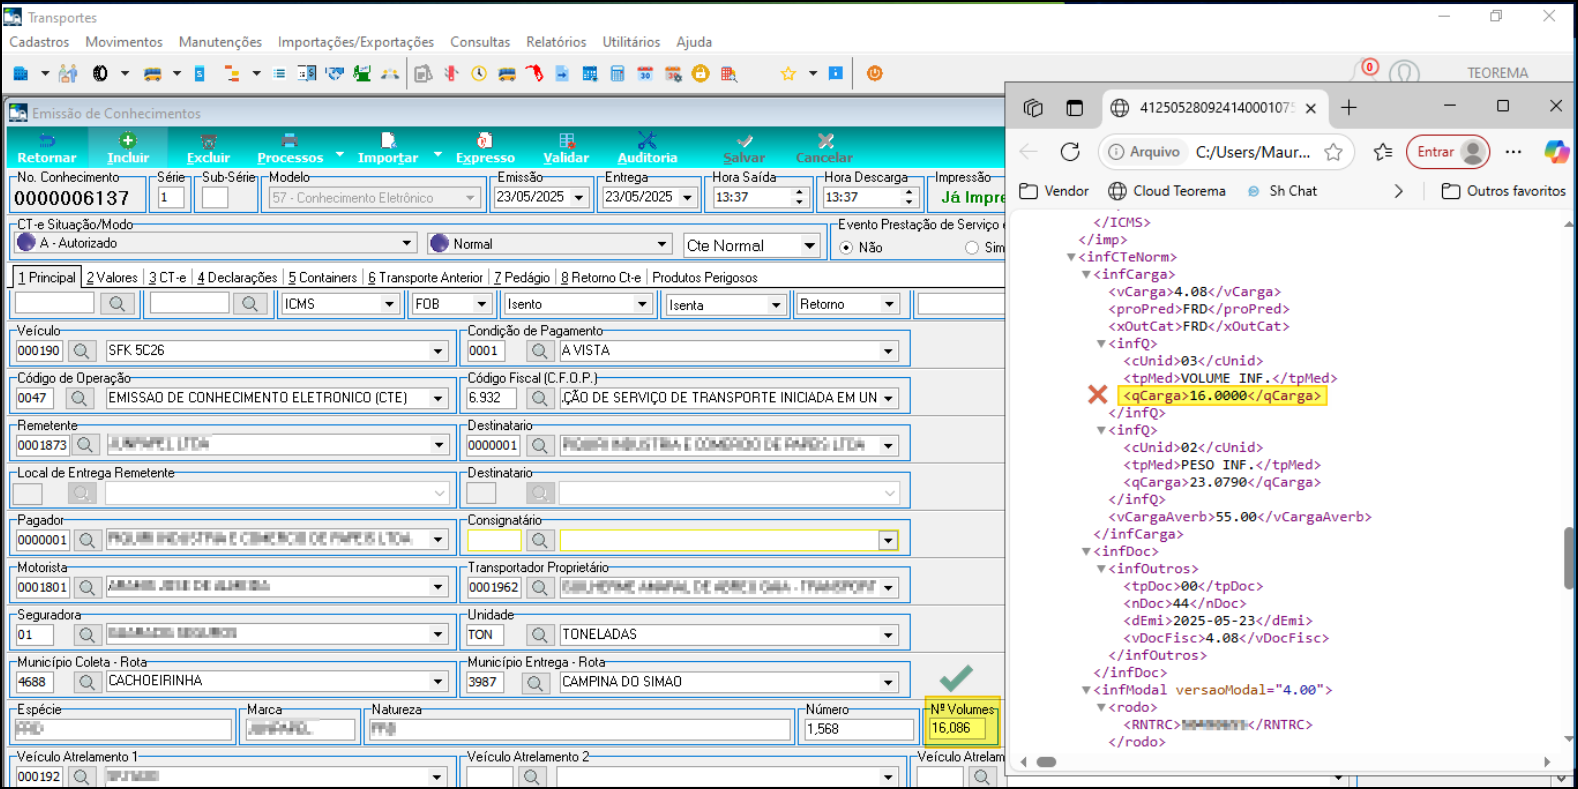Open the Cloud Teorema bookmark
This screenshot has width=1578, height=789.
(x=1167, y=191)
